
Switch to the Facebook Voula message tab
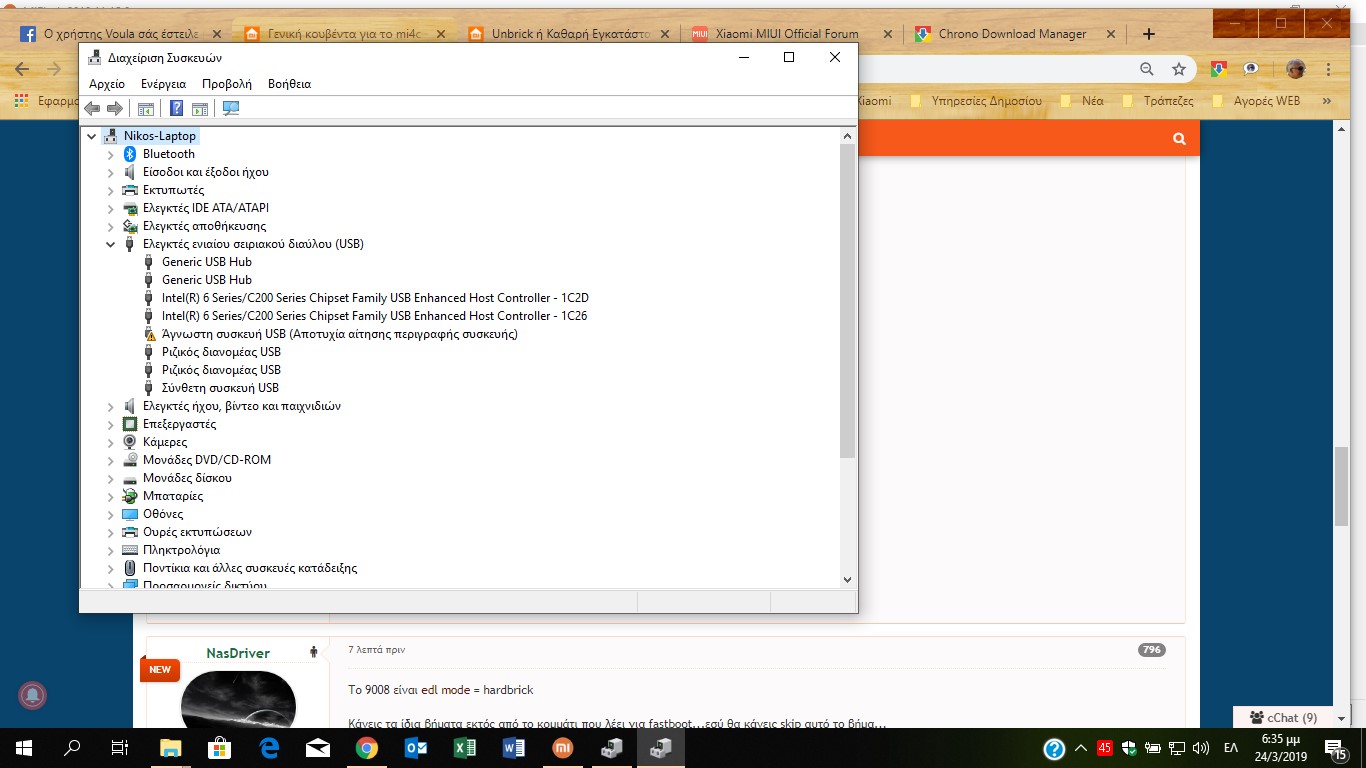[120, 34]
